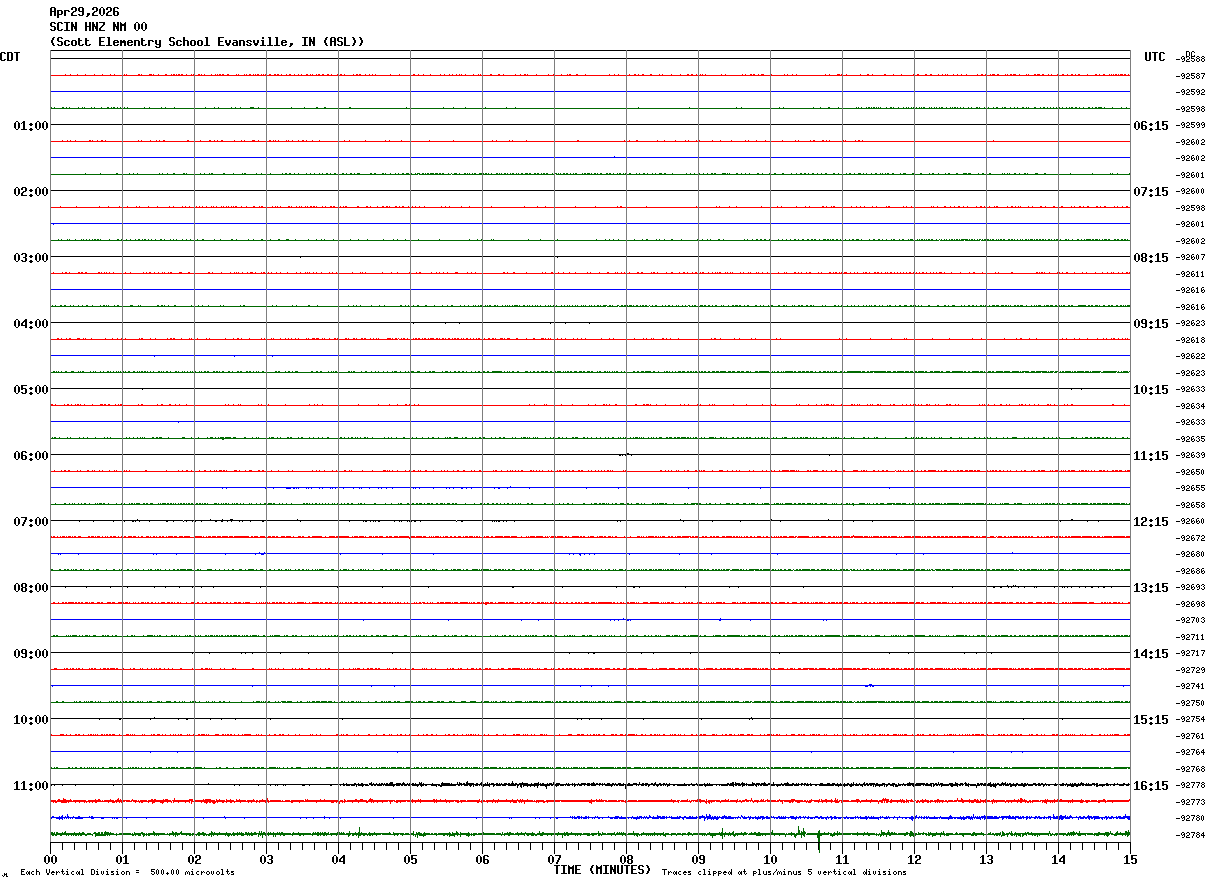Click the TIME (MINUTES) axis title
The width and height of the screenshot is (1210, 886).
coord(602,870)
